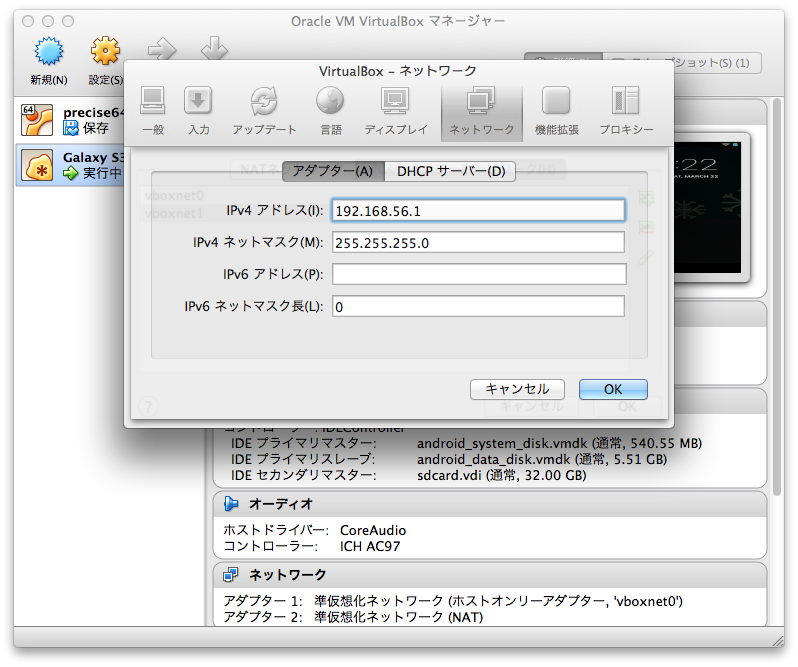Confirm with the blue OK button
This screenshot has height=667, width=798.
(x=613, y=389)
